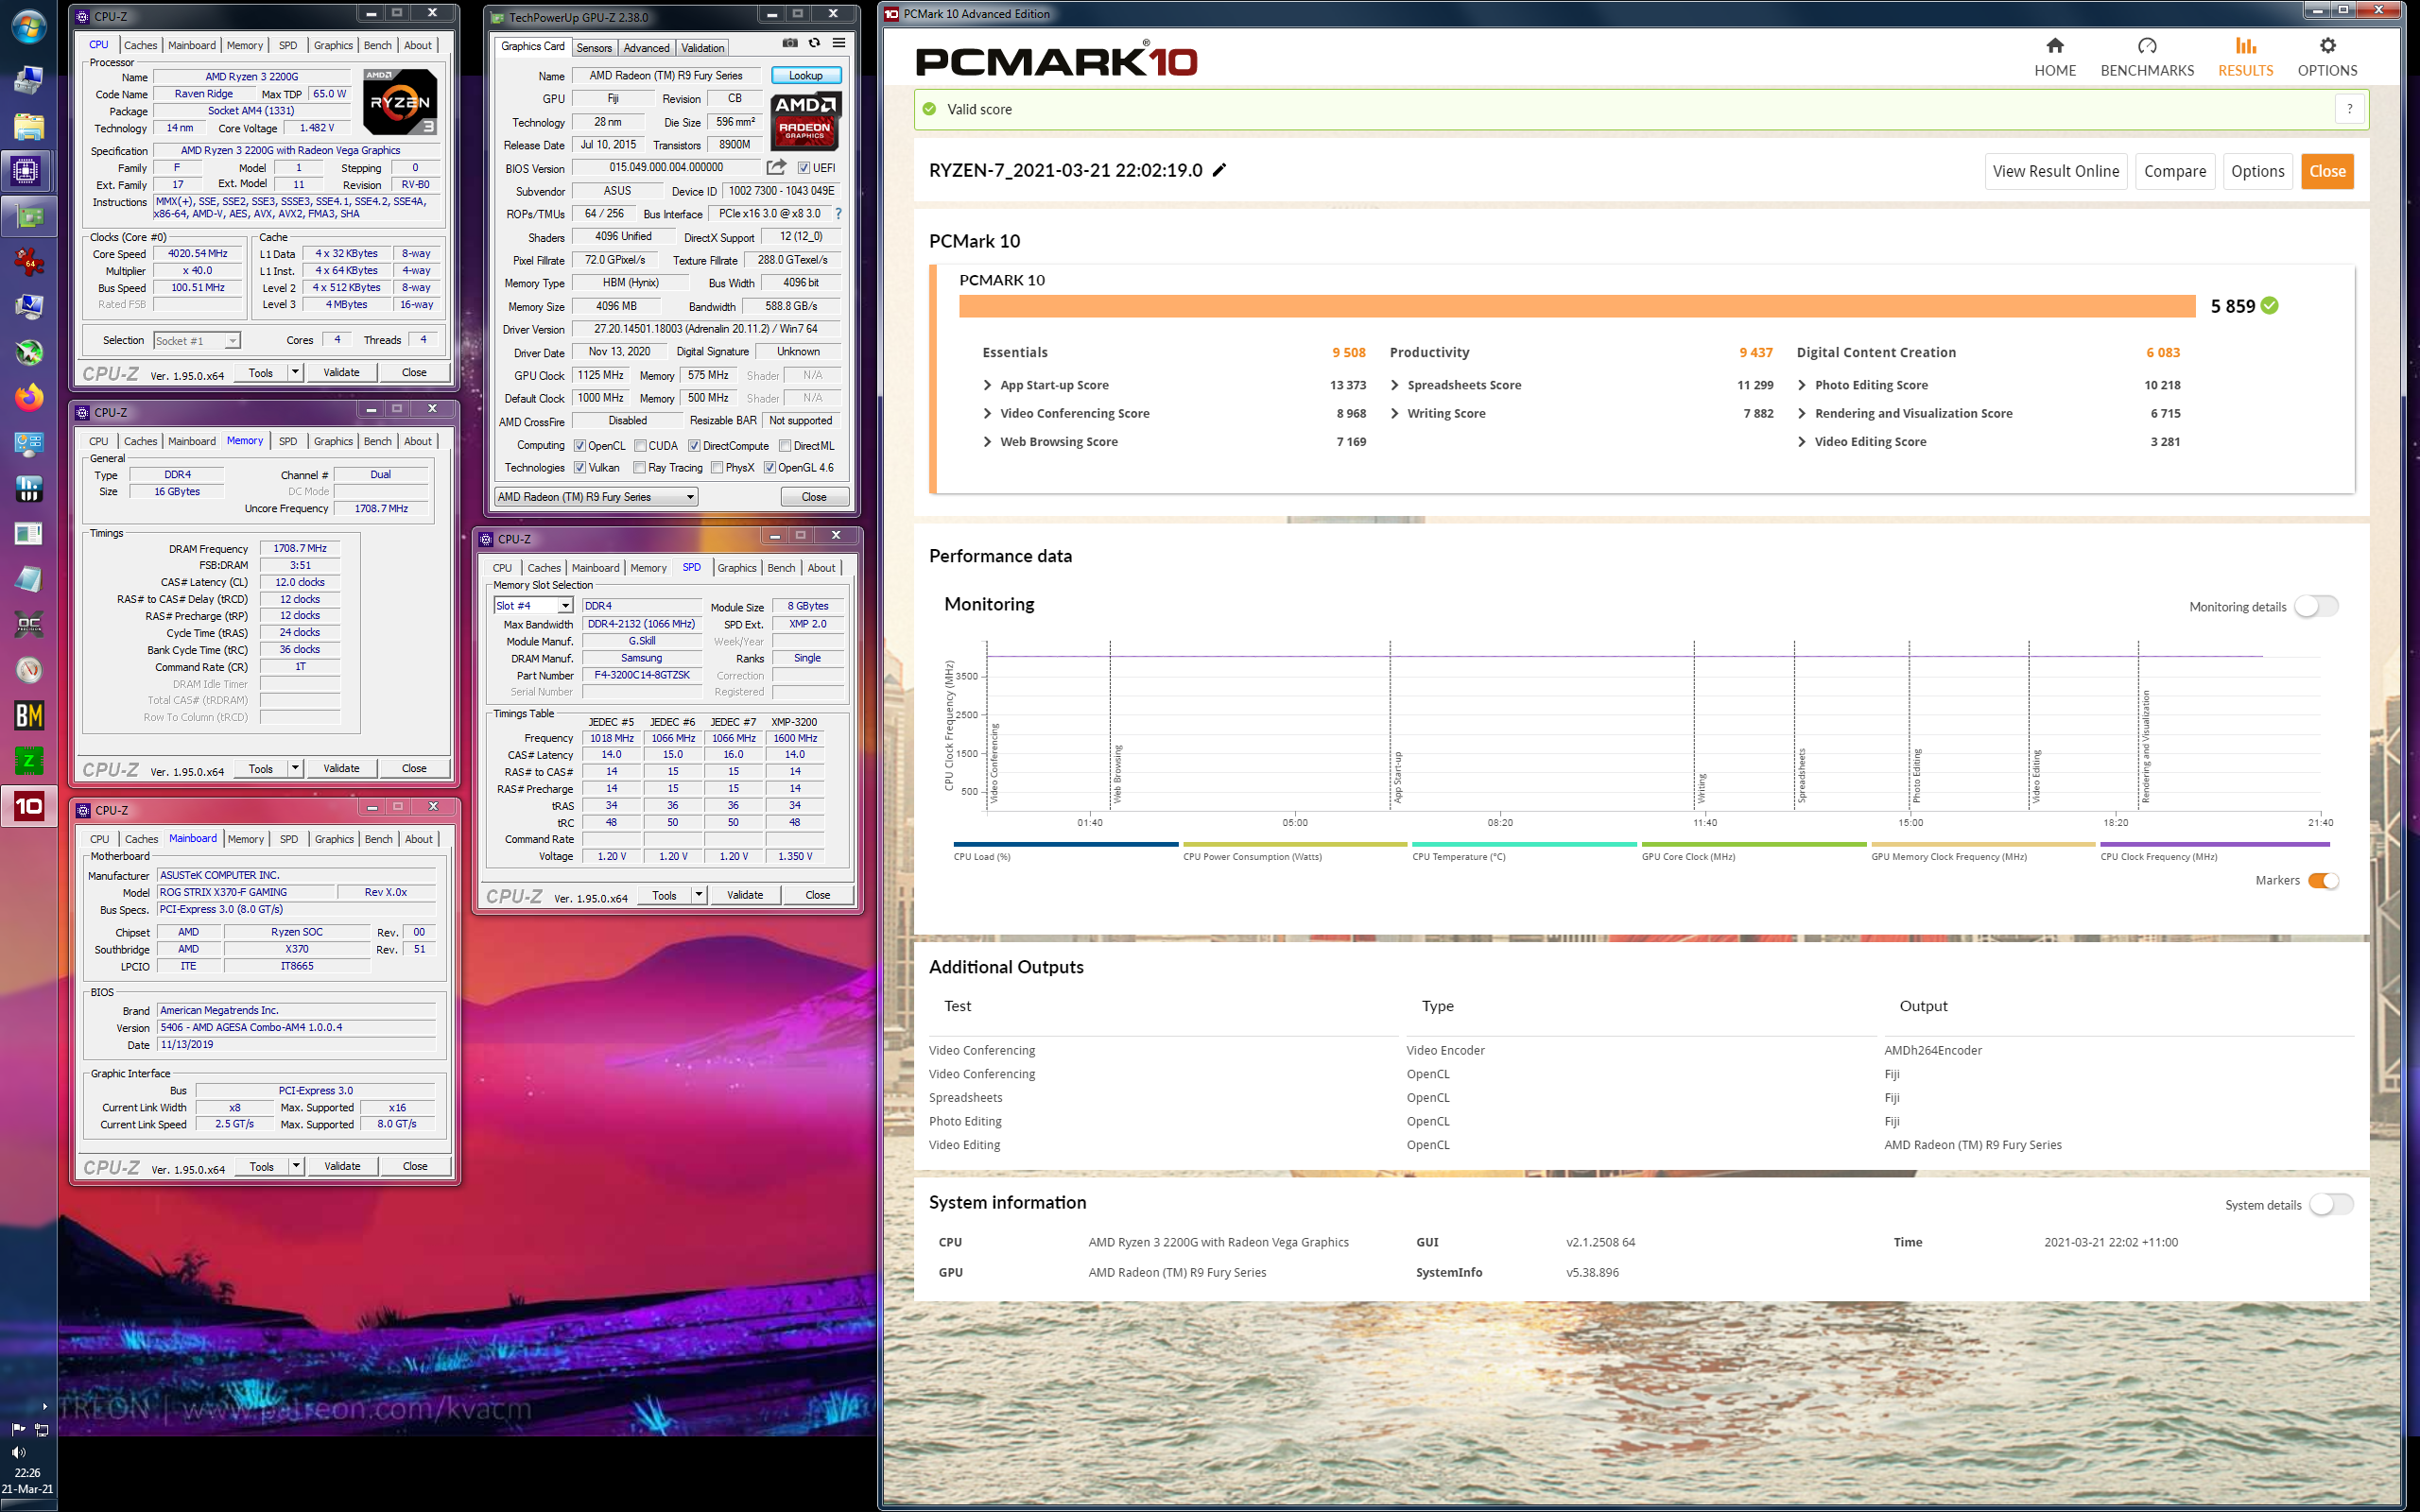Viewport: 2420px width, 1512px height.
Task: Toggle the CUDA checkbox
Action: (640, 446)
